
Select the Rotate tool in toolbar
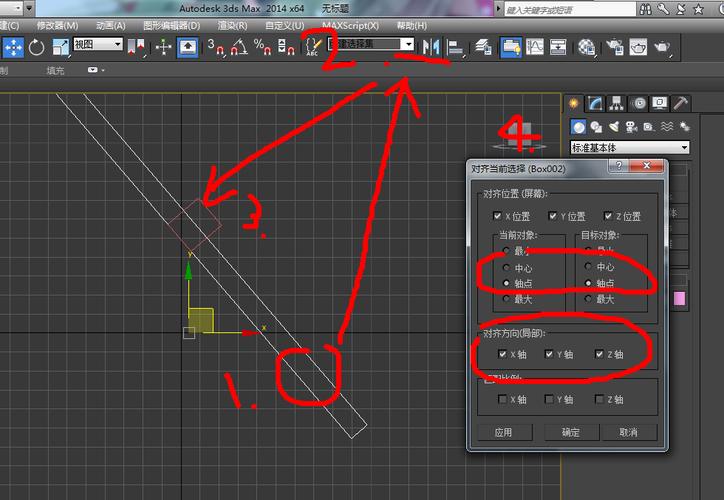(x=37, y=46)
